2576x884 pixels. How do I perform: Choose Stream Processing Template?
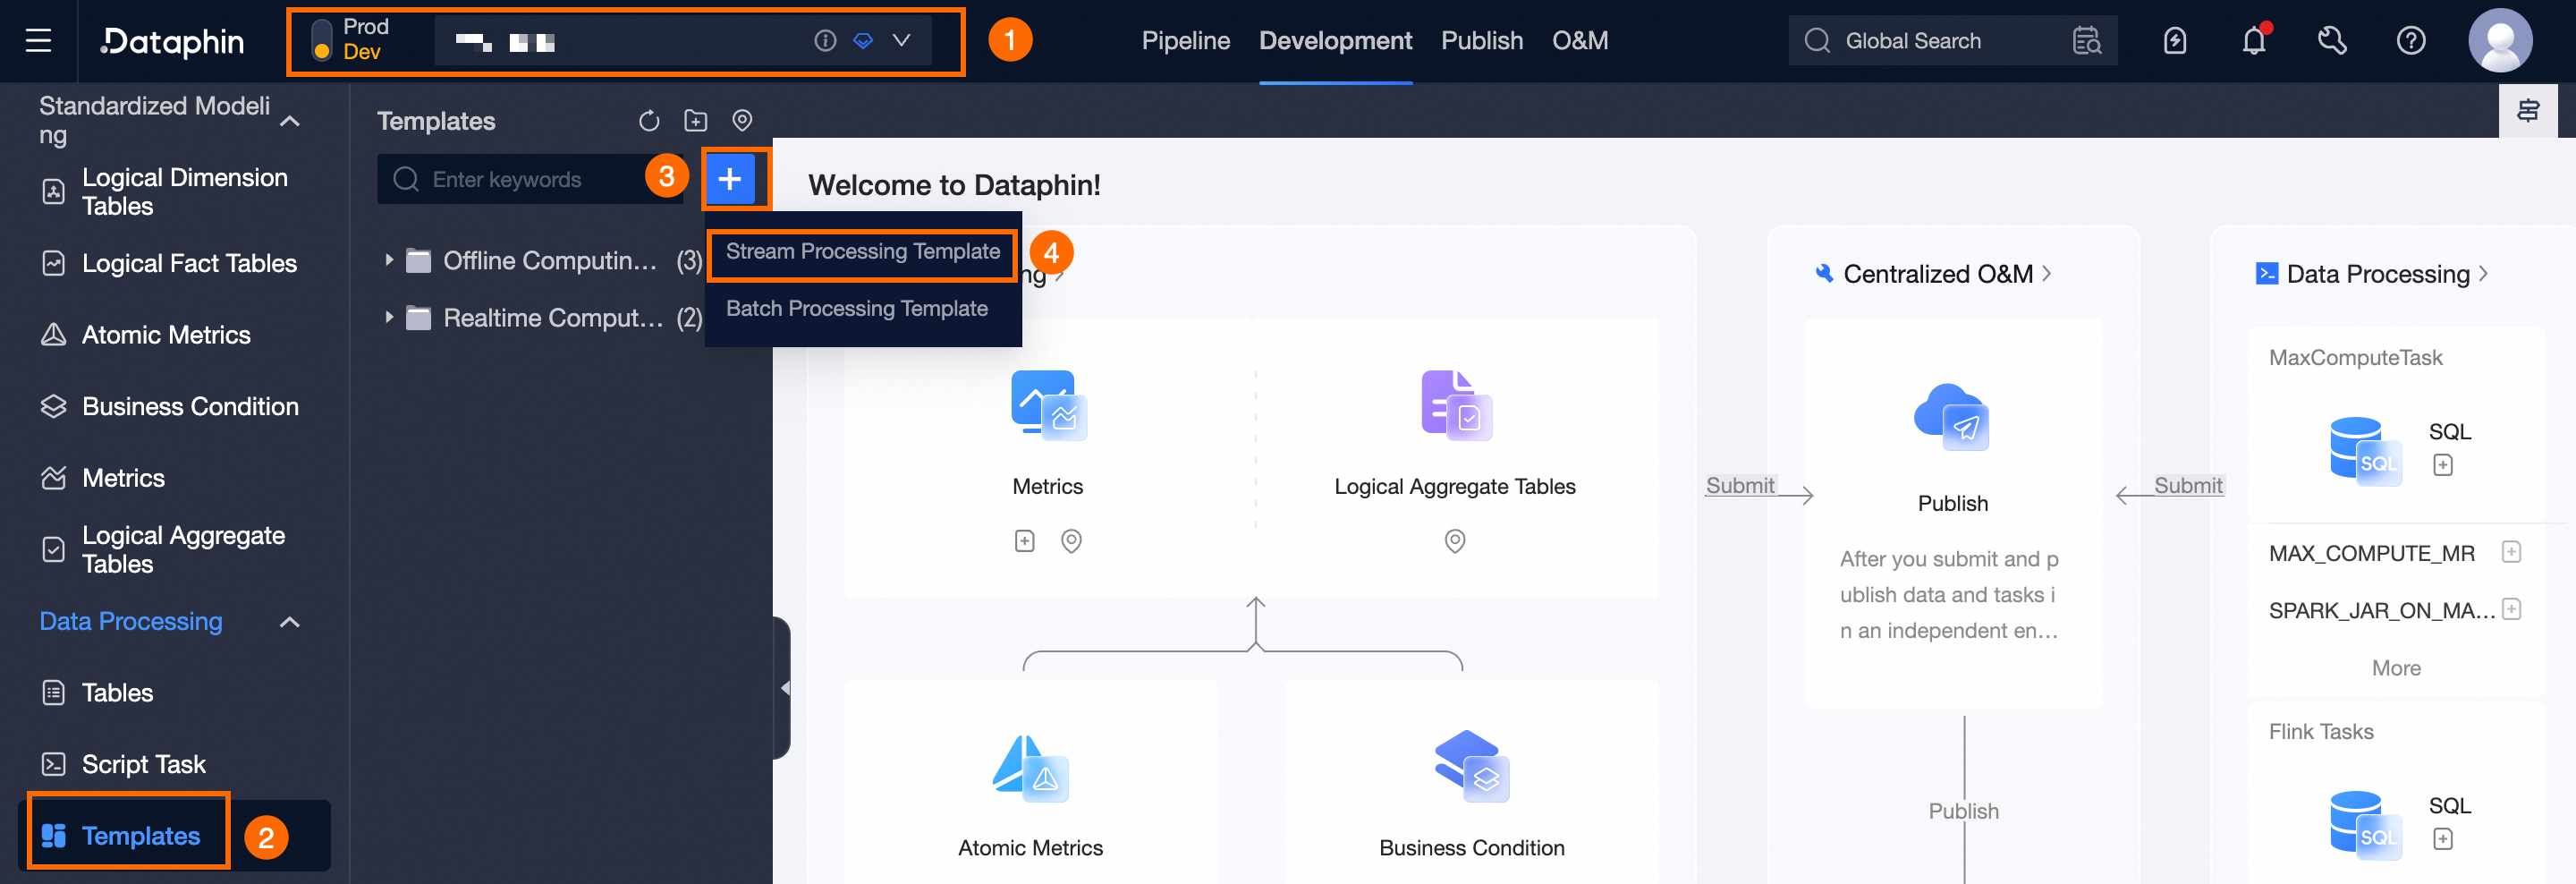coord(862,251)
